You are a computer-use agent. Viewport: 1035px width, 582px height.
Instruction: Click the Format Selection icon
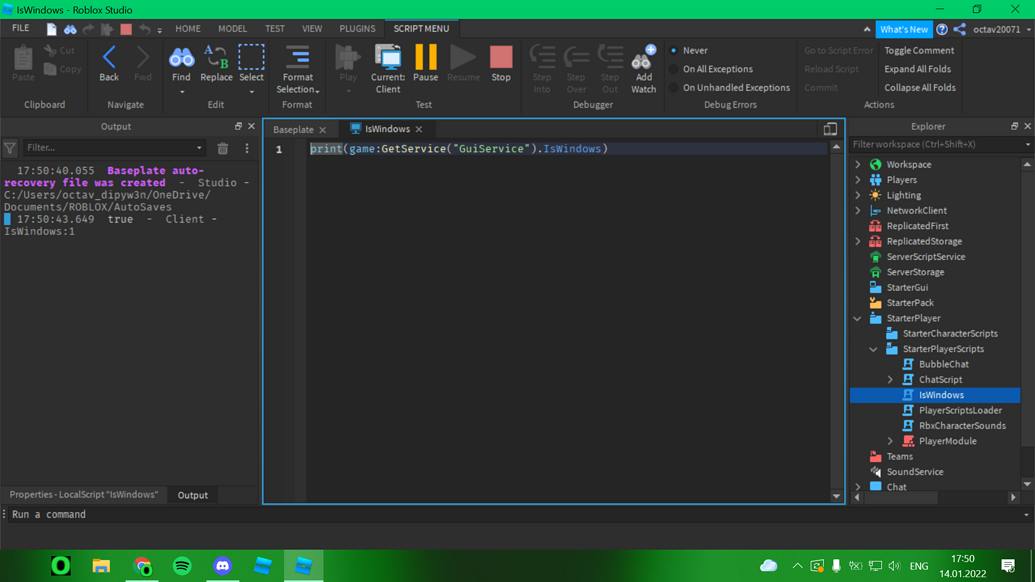click(298, 57)
